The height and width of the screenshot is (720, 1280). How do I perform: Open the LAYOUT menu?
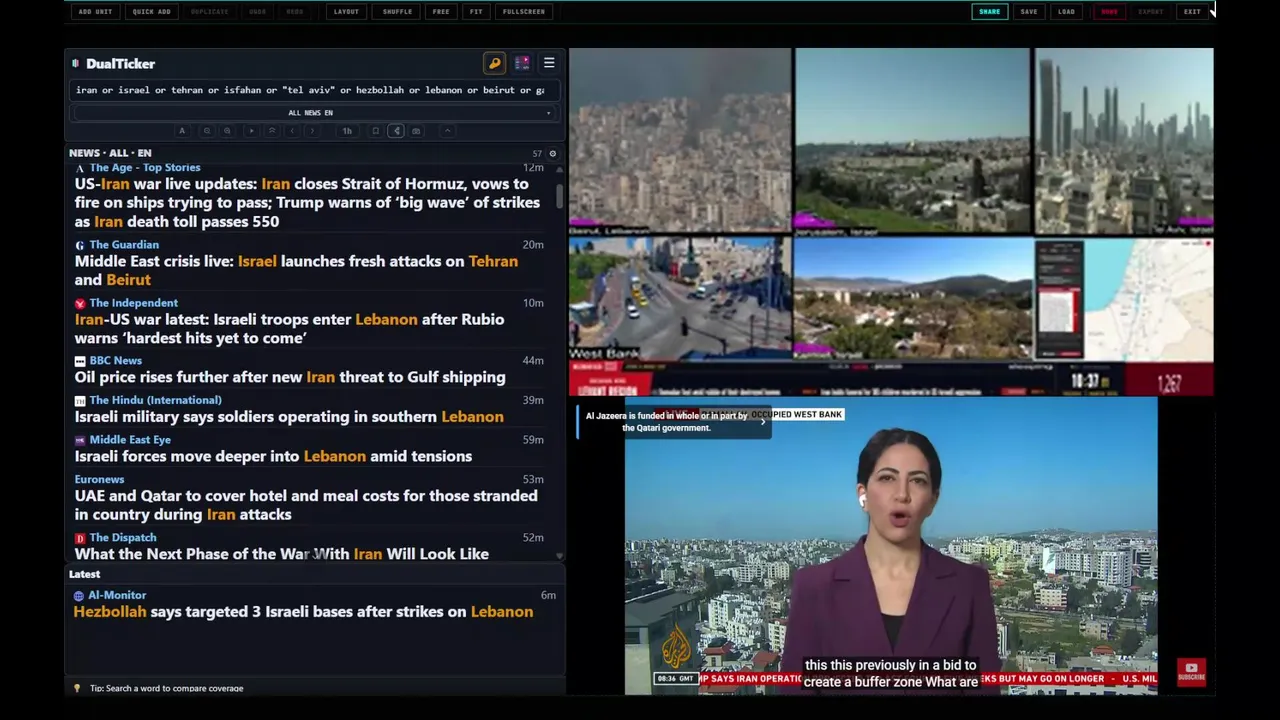click(346, 12)
